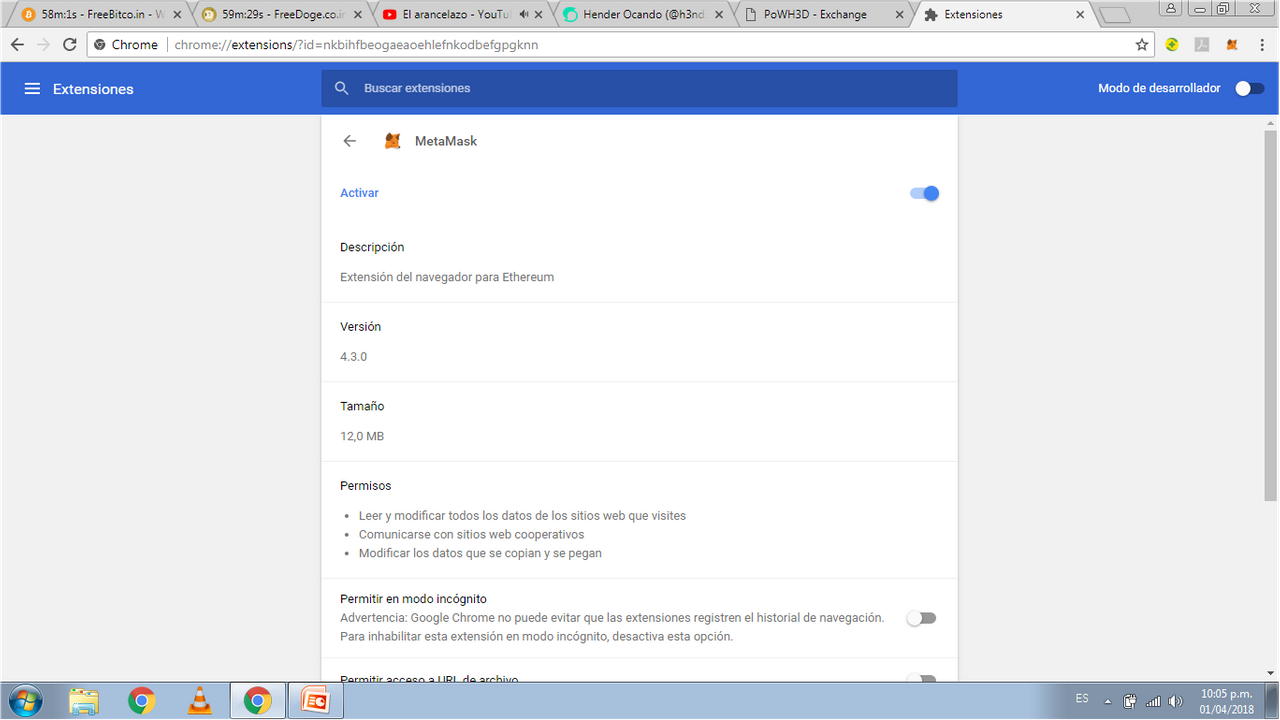Enable Permitir en modo incógnito switch
This screenshot has width=1280, height=720.
pyautogui.click(x=921, y=618)
